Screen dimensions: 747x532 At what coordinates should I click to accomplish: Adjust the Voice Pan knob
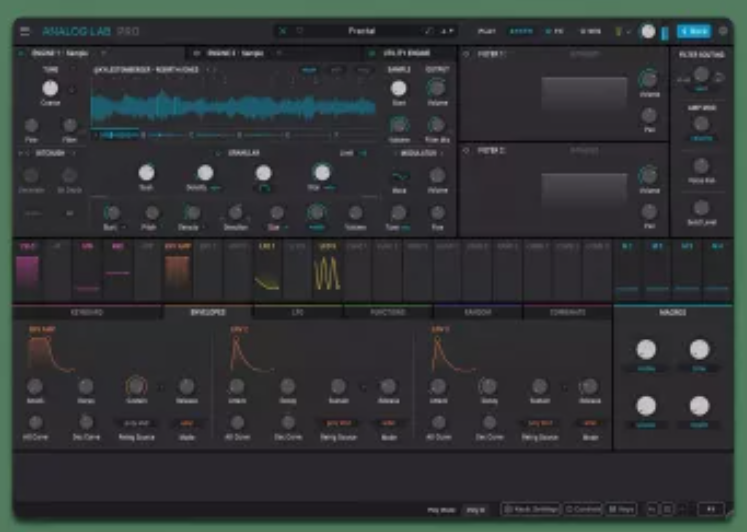701,166
